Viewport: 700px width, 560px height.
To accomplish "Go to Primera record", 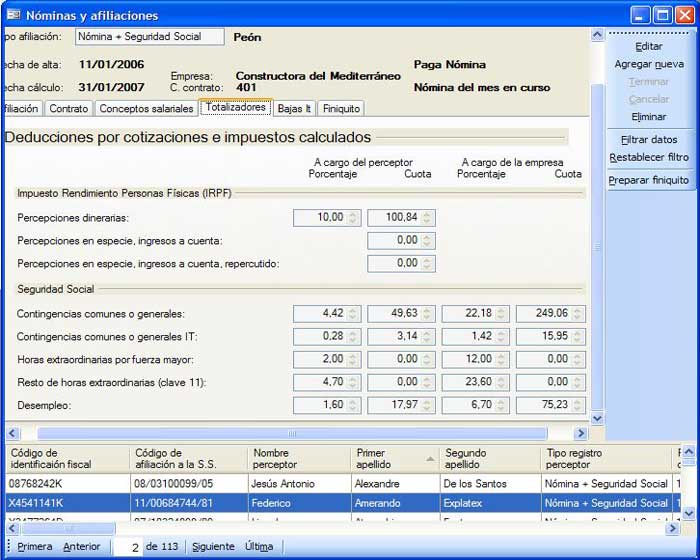I will pos(34,547).
